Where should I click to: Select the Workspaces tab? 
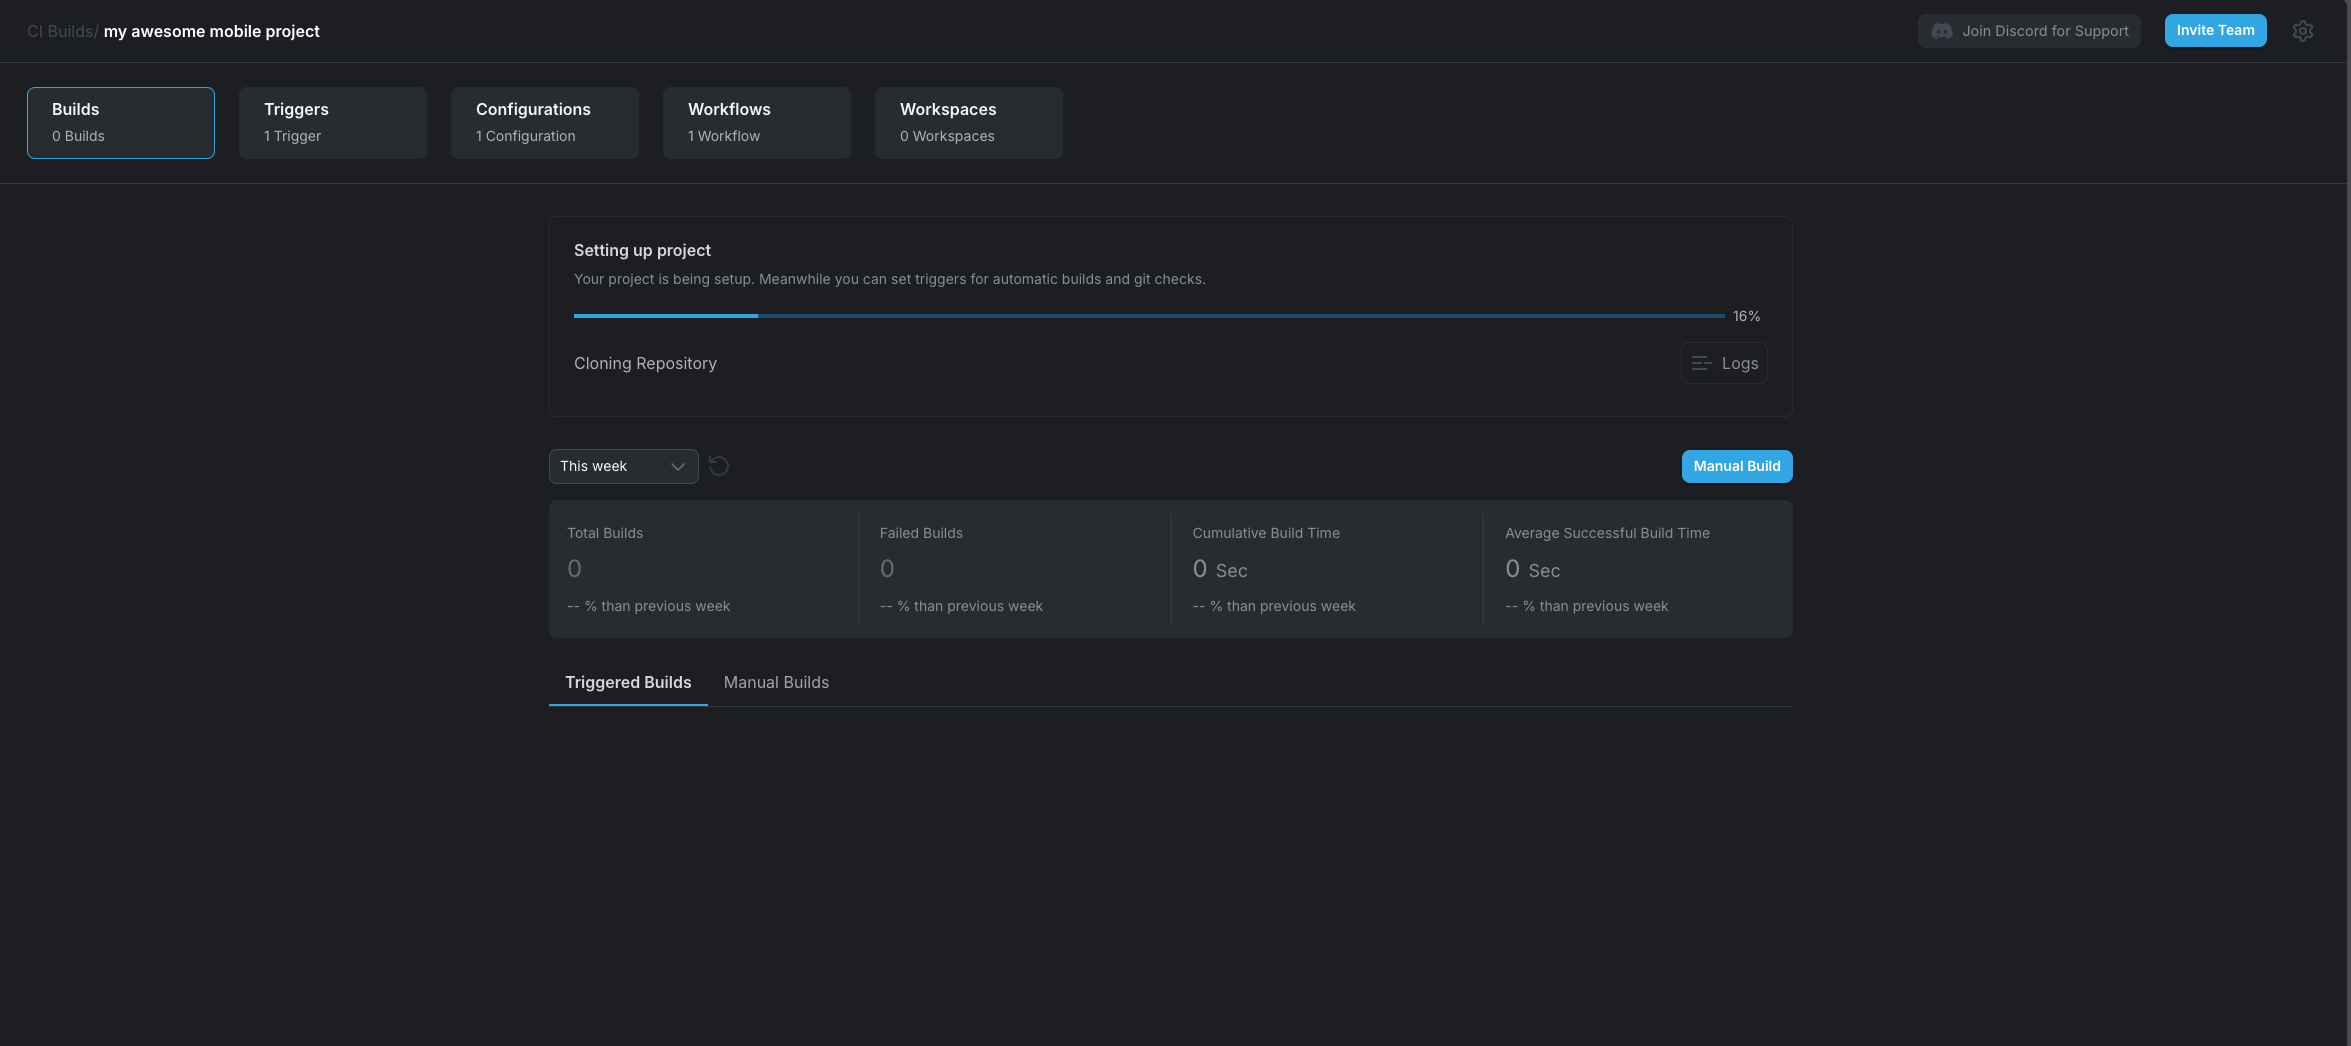coord(968,122)
